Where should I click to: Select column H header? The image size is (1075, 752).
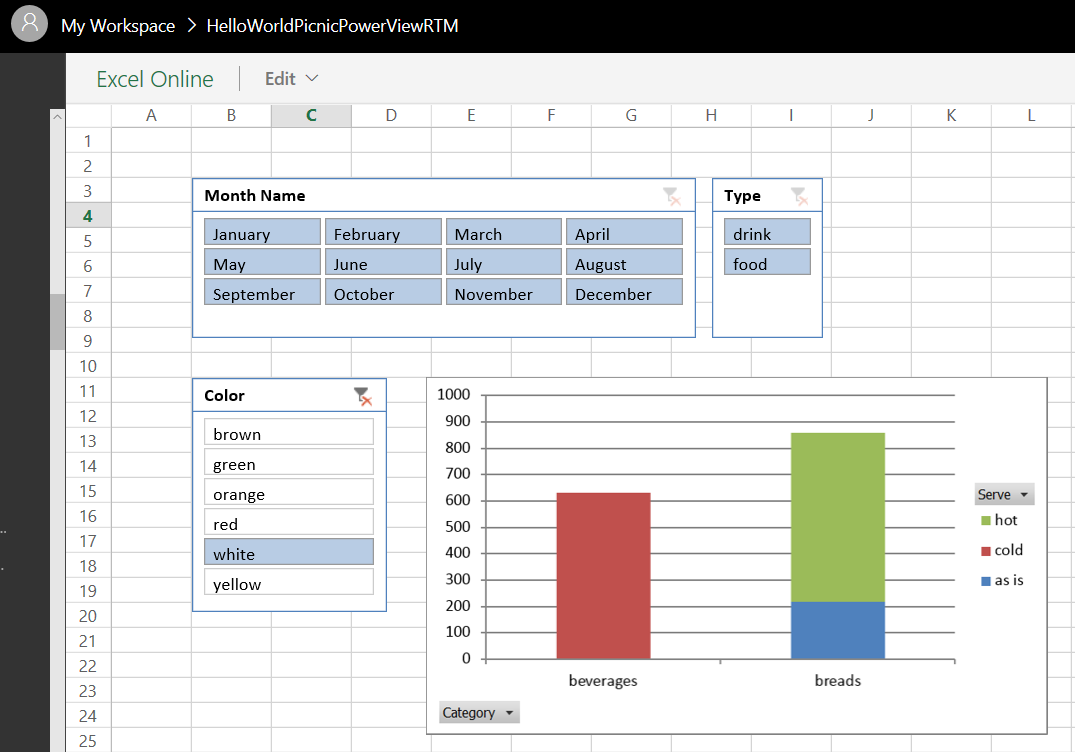coord(711,116)
